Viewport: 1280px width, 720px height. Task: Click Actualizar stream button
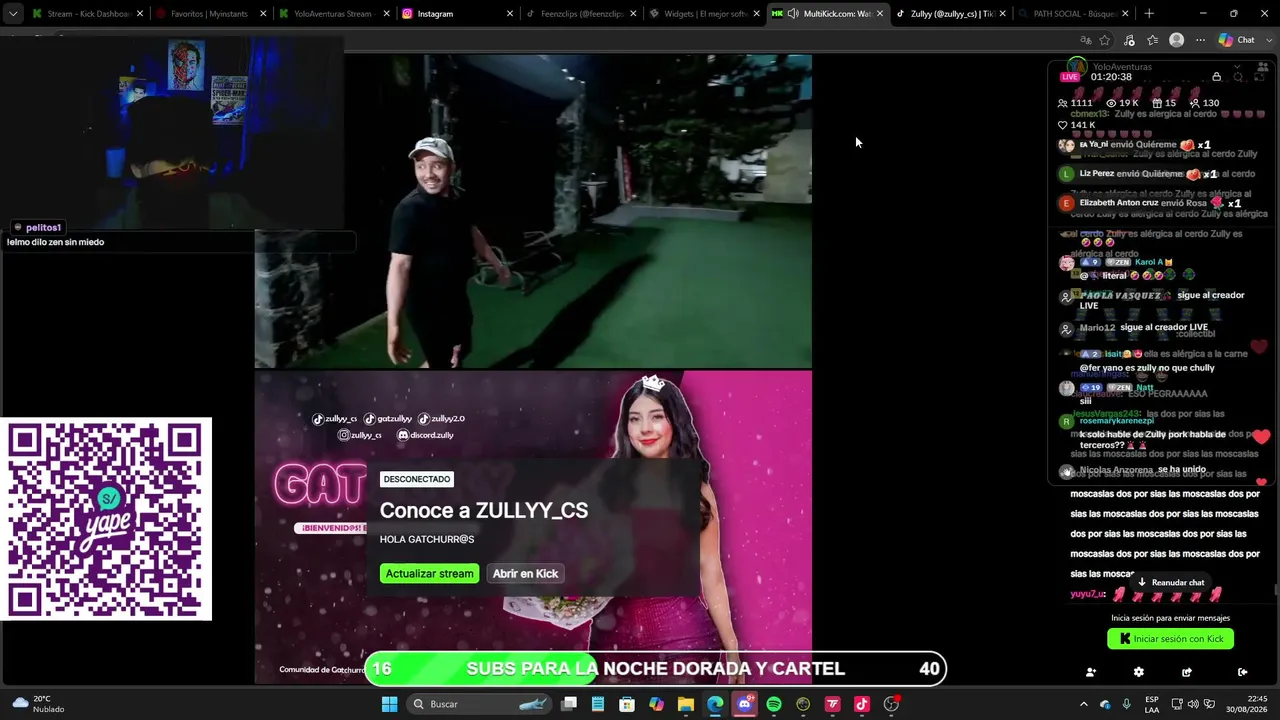(x=429, y=573)
